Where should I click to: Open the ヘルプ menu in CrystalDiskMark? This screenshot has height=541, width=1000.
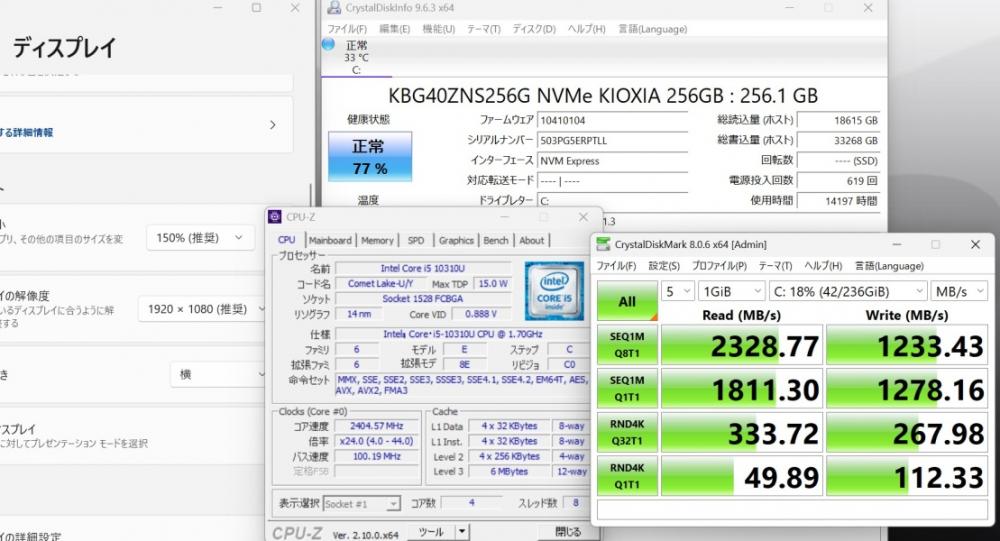pyautogui.click(x=823, y=266)
